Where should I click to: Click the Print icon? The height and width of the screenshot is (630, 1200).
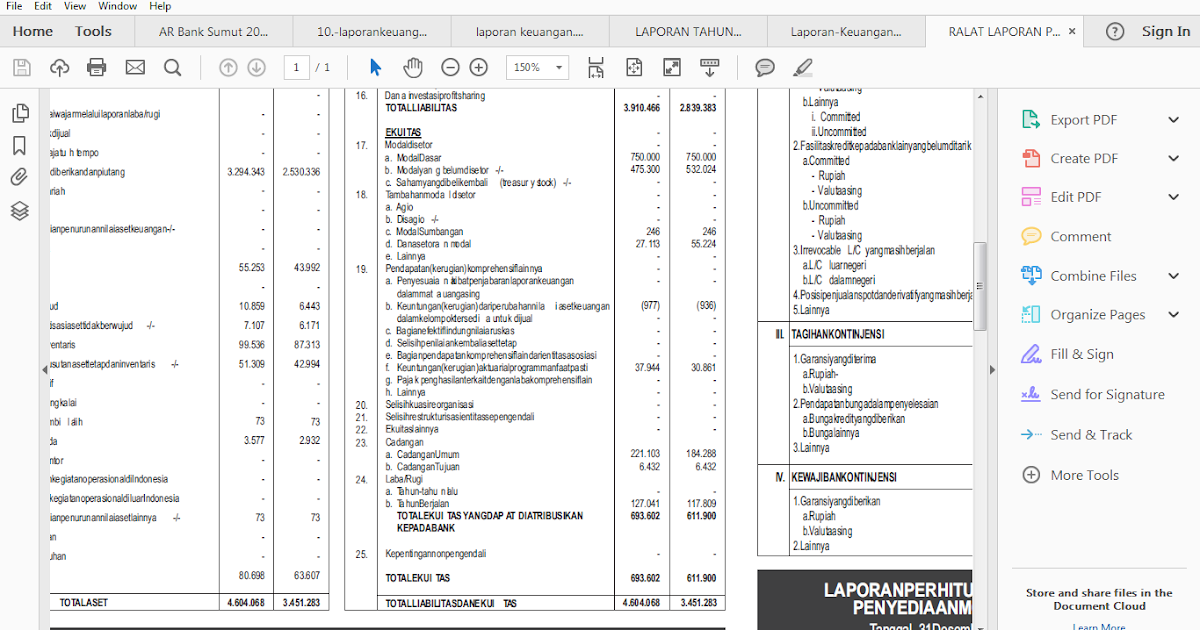pyautogui.click(x=97, y=68)
